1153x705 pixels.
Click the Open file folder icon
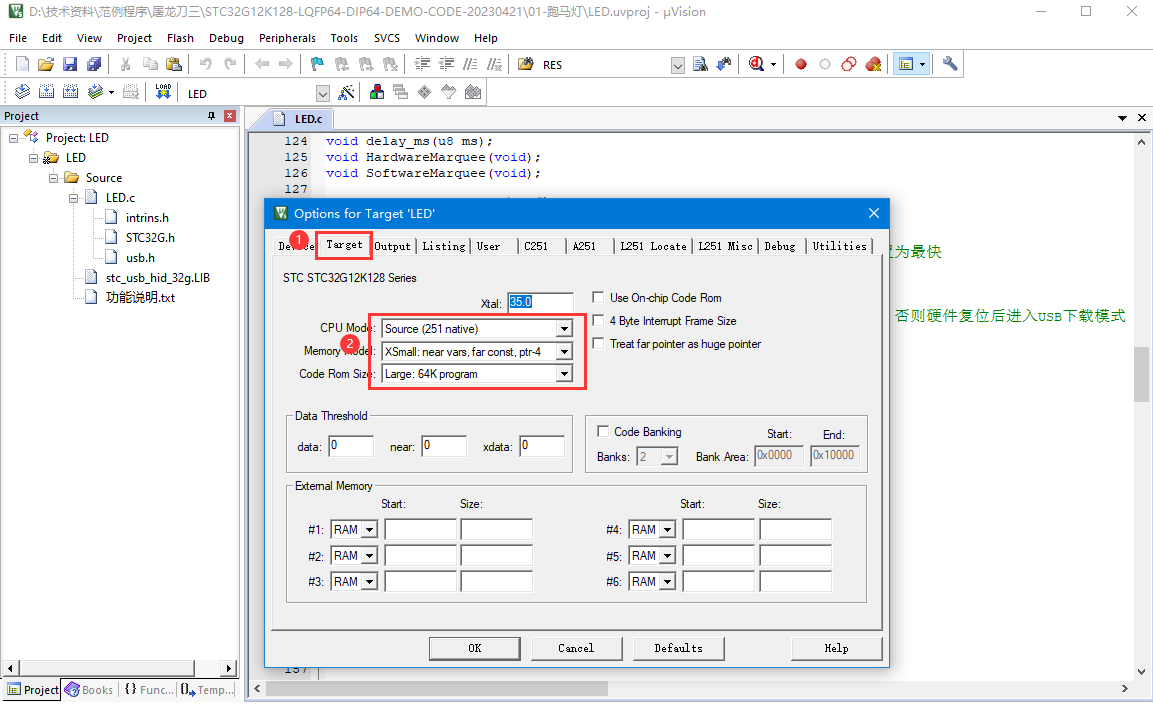tap(46, 64)
